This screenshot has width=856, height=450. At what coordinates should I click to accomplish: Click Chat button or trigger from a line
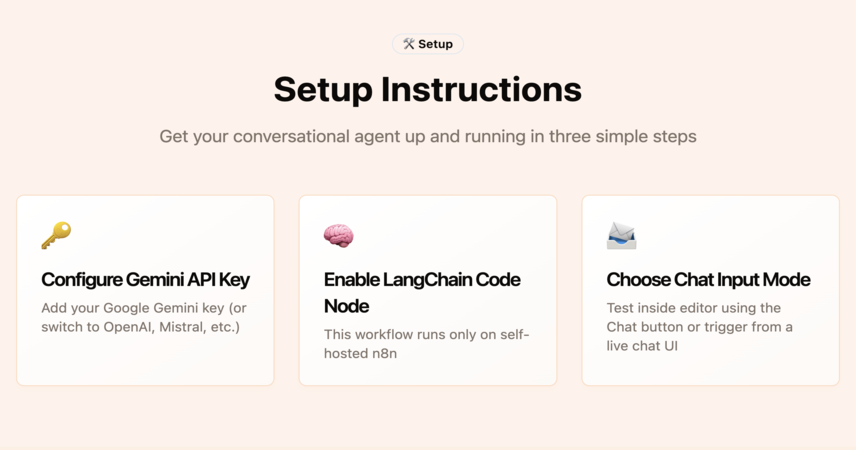click(699, 327)
